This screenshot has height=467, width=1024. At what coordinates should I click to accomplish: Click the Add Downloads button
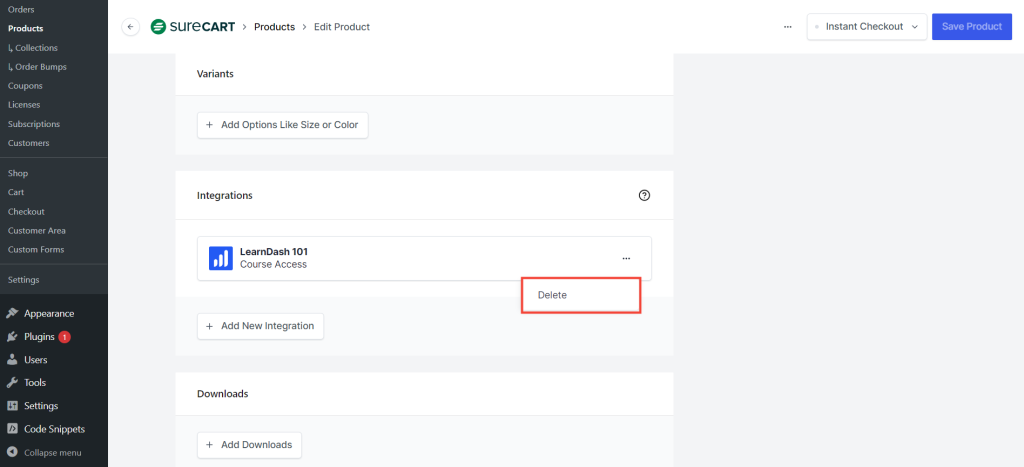pyautogui.click(x=249, y=445)
